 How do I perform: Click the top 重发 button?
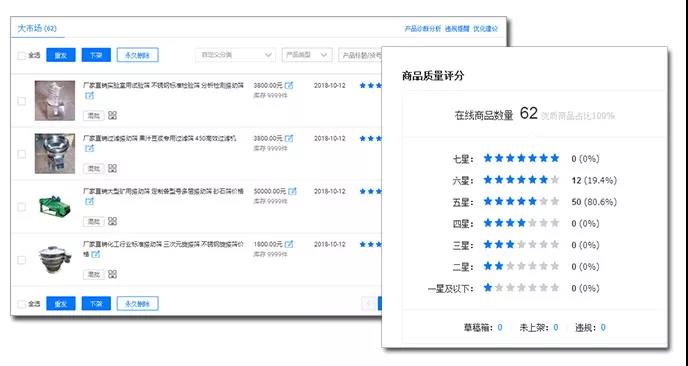click(61, 55)
